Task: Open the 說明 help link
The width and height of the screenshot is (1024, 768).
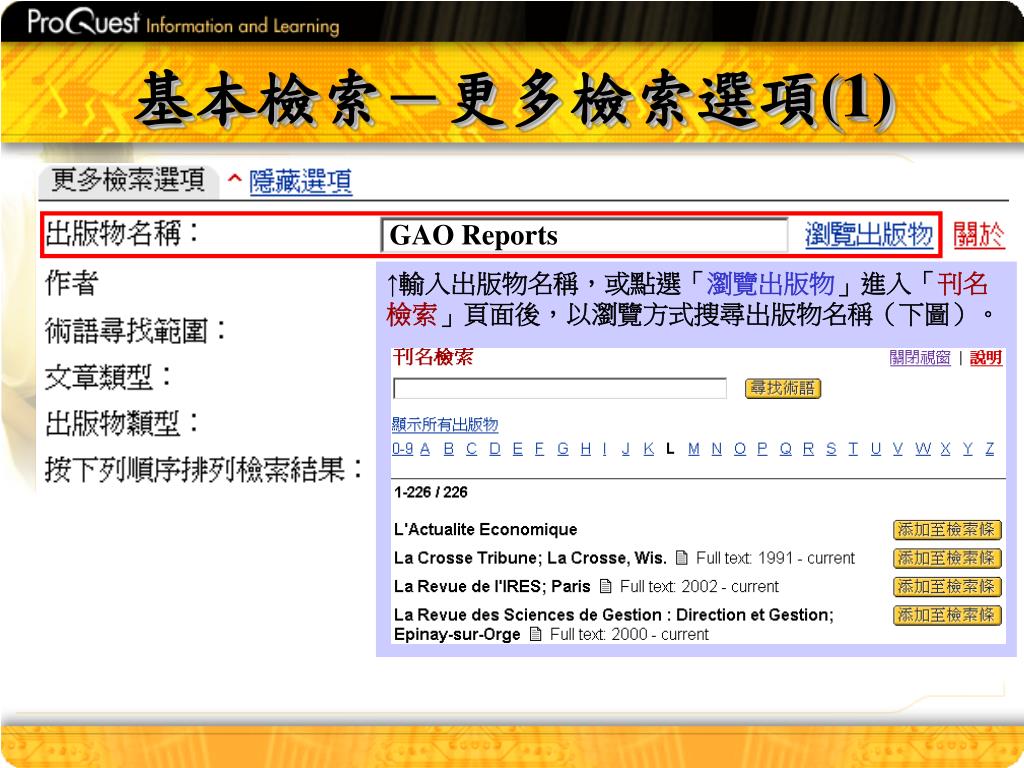Action: coord(985,357)
